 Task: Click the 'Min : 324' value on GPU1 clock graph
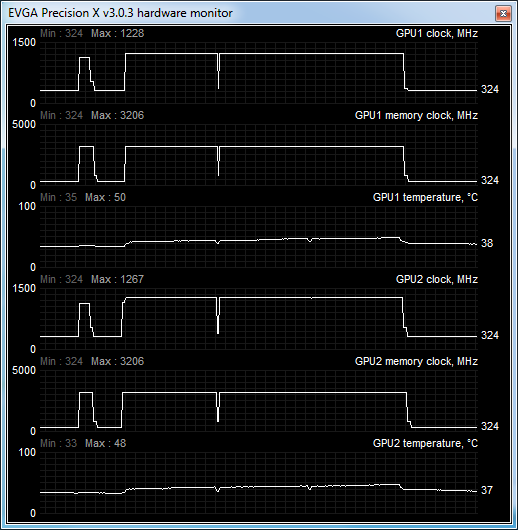click(62, 33)
